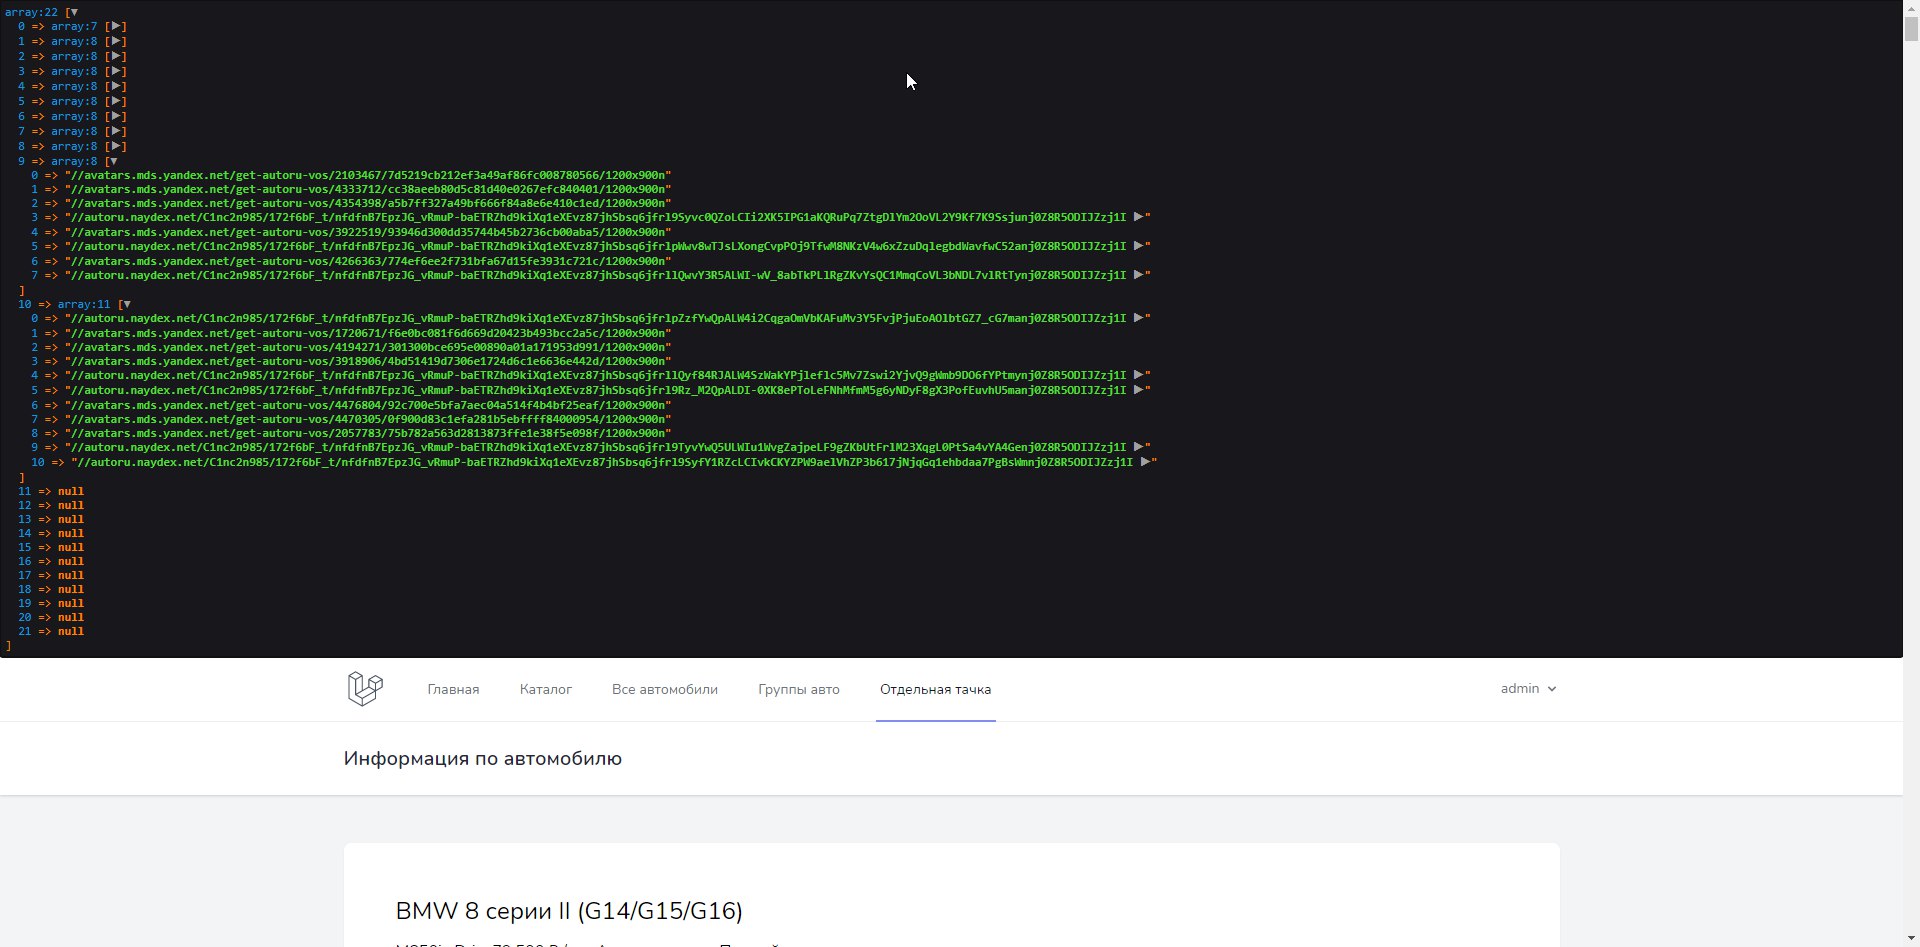1920x947 pixels.
Task: Expand index 4 array:8 in dump
Action: (x=116, y=86)
